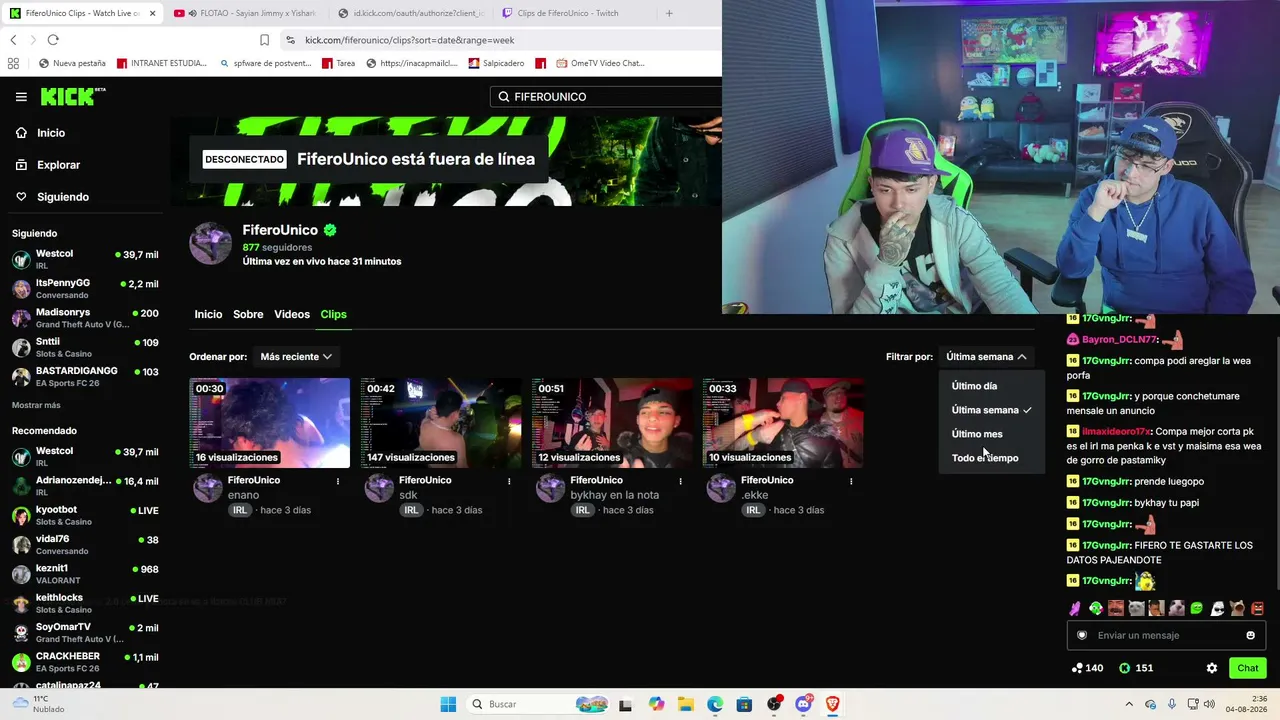Open the emoji picker in the chat box
The height and width of the screenshot is (720, 1280).
pos(1250,635)
